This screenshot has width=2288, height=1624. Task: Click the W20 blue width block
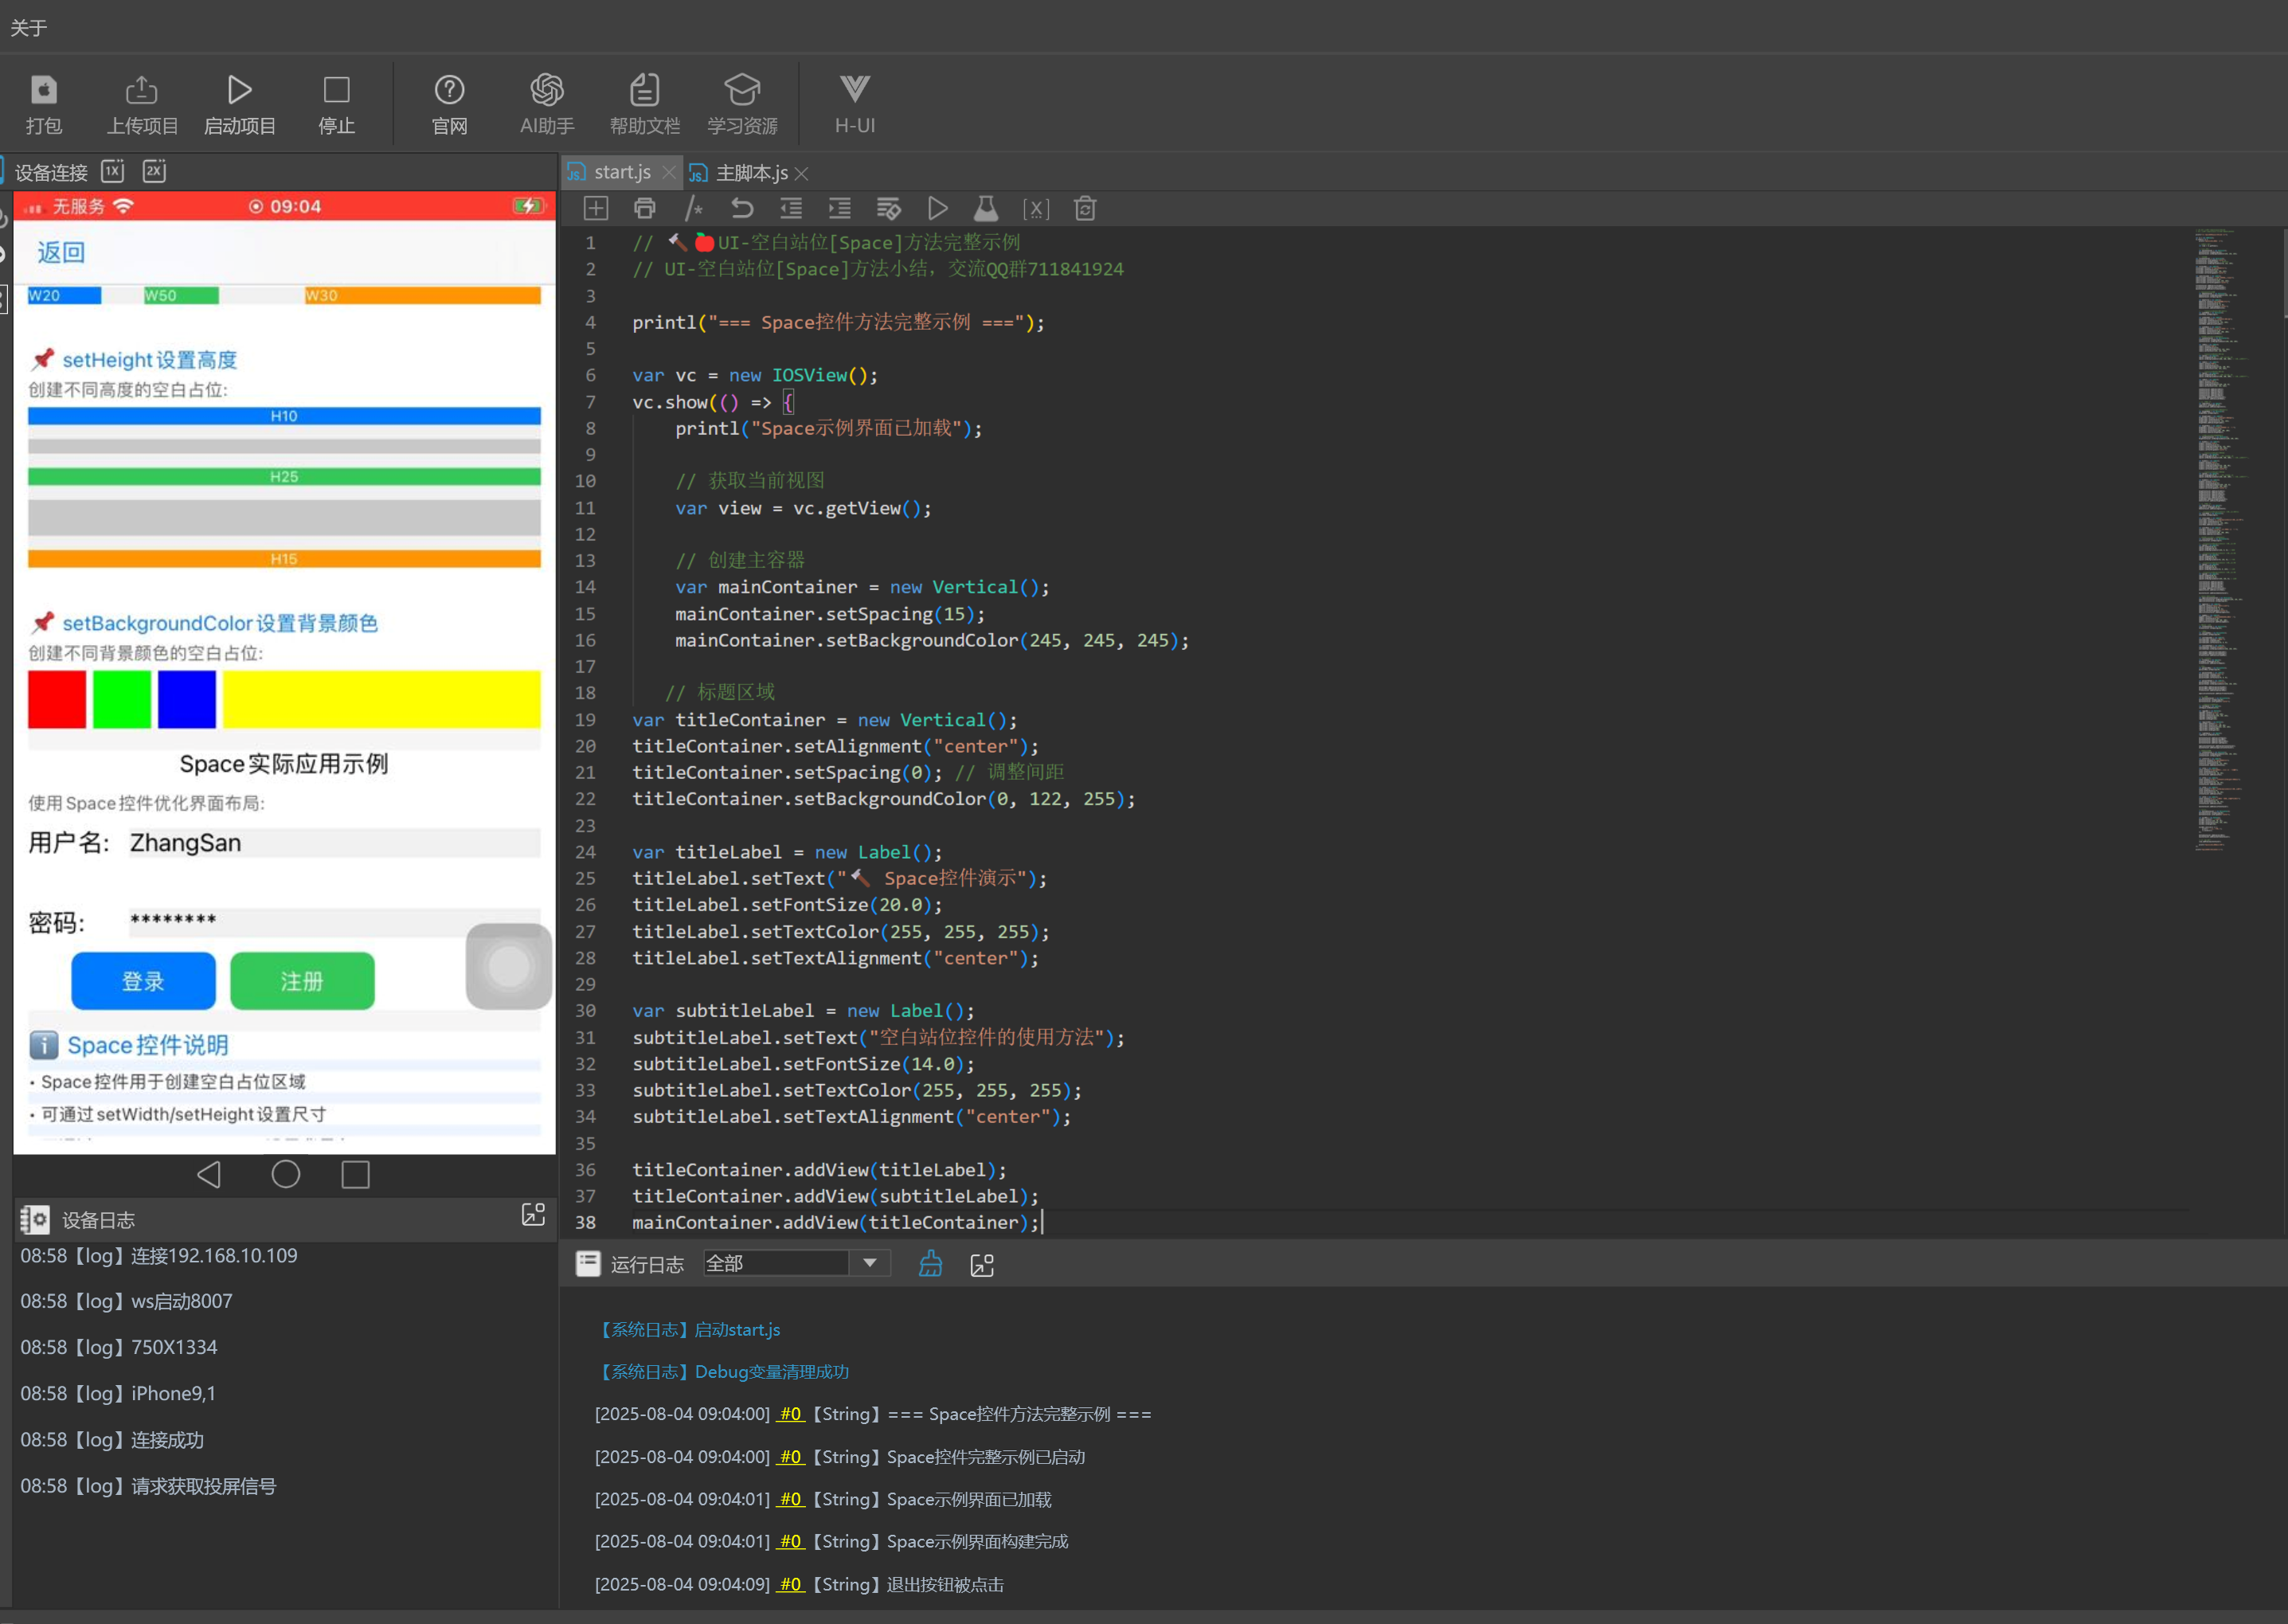coord(64,295)
